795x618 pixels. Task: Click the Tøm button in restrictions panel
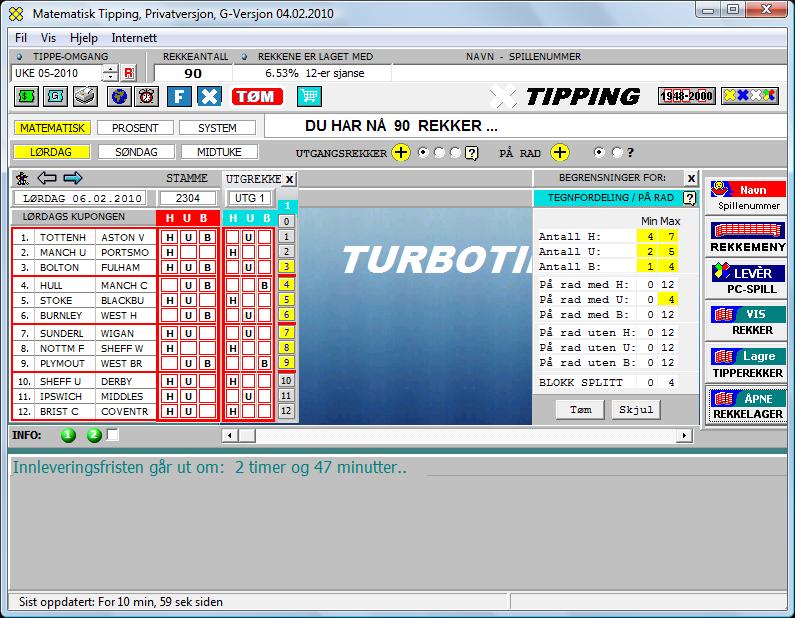[580, 410]
